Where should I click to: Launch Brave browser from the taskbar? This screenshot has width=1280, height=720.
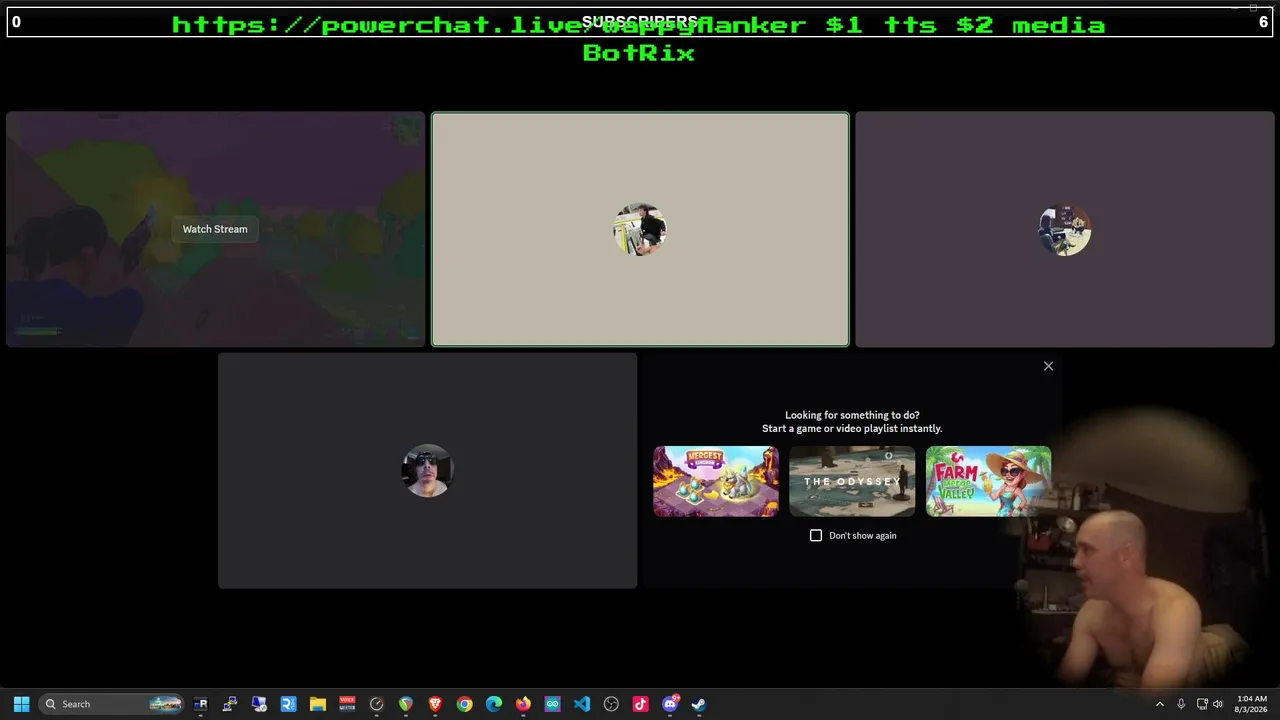pyautogui.click(x=435, y=704)
